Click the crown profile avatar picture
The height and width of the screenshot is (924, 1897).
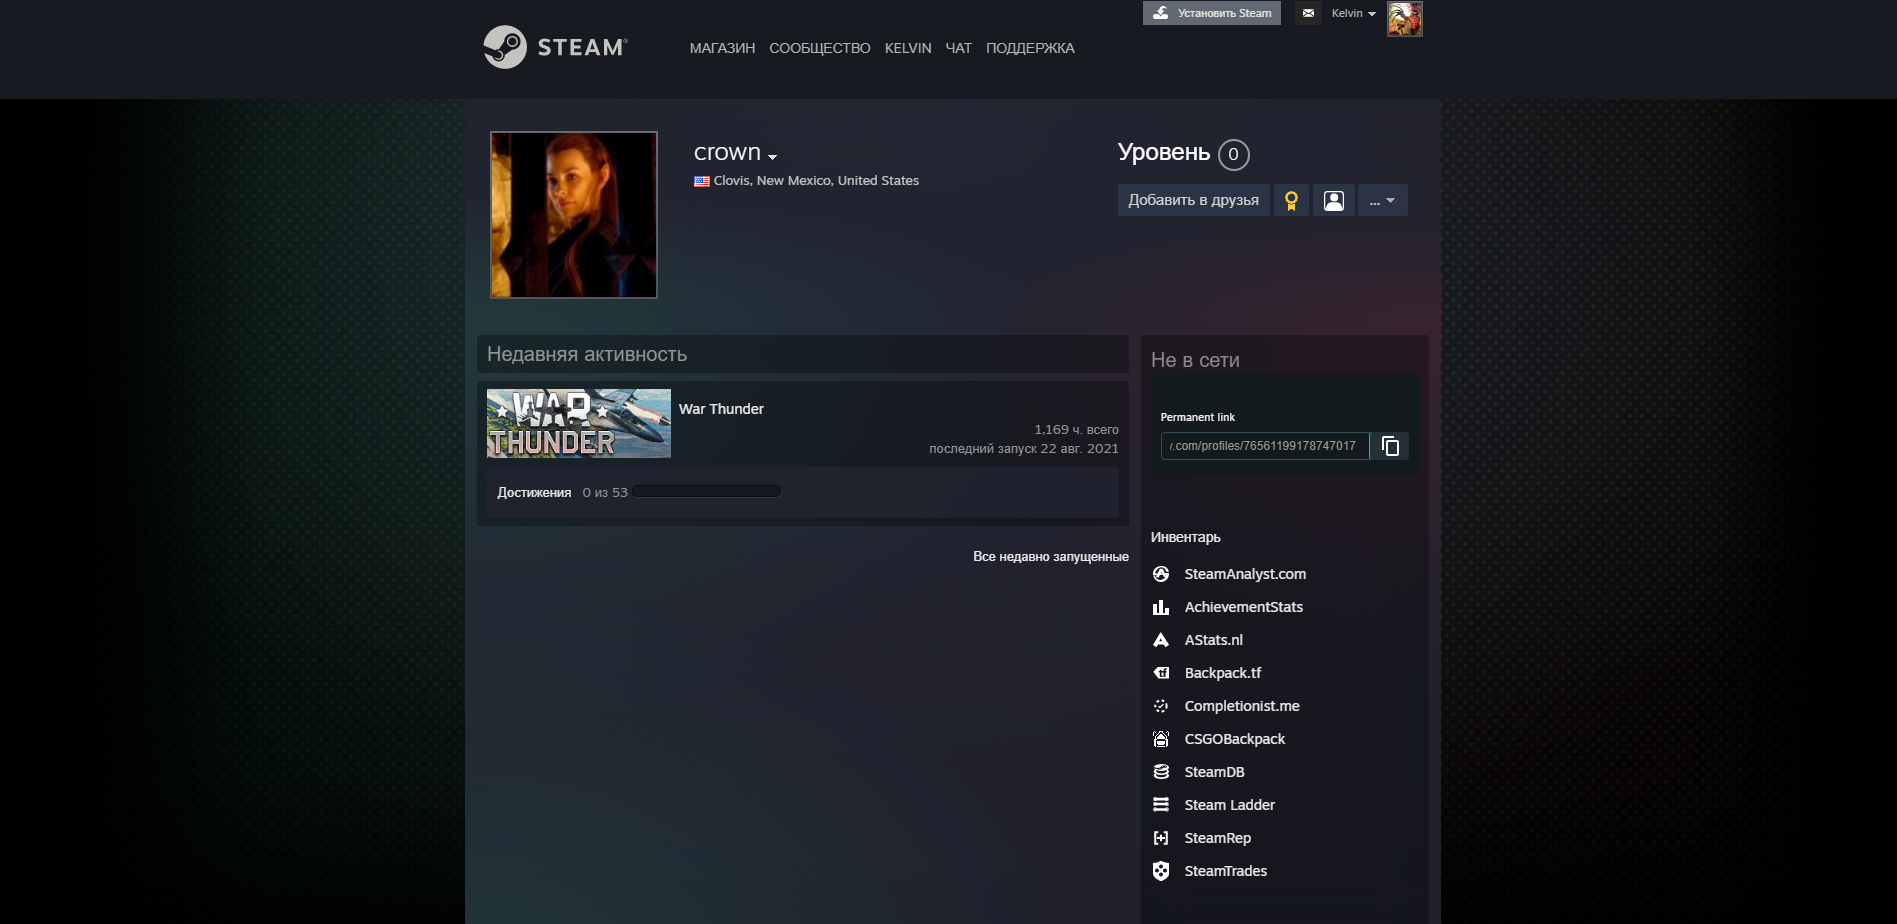click(x=574, y=215)
